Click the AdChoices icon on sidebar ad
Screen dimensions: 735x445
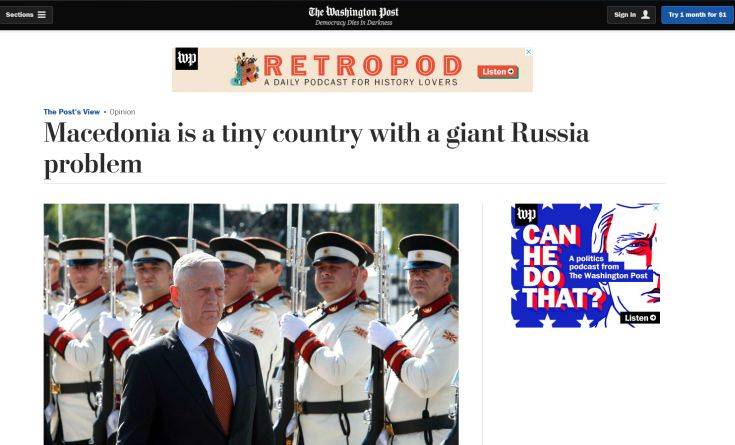[656, 207]
